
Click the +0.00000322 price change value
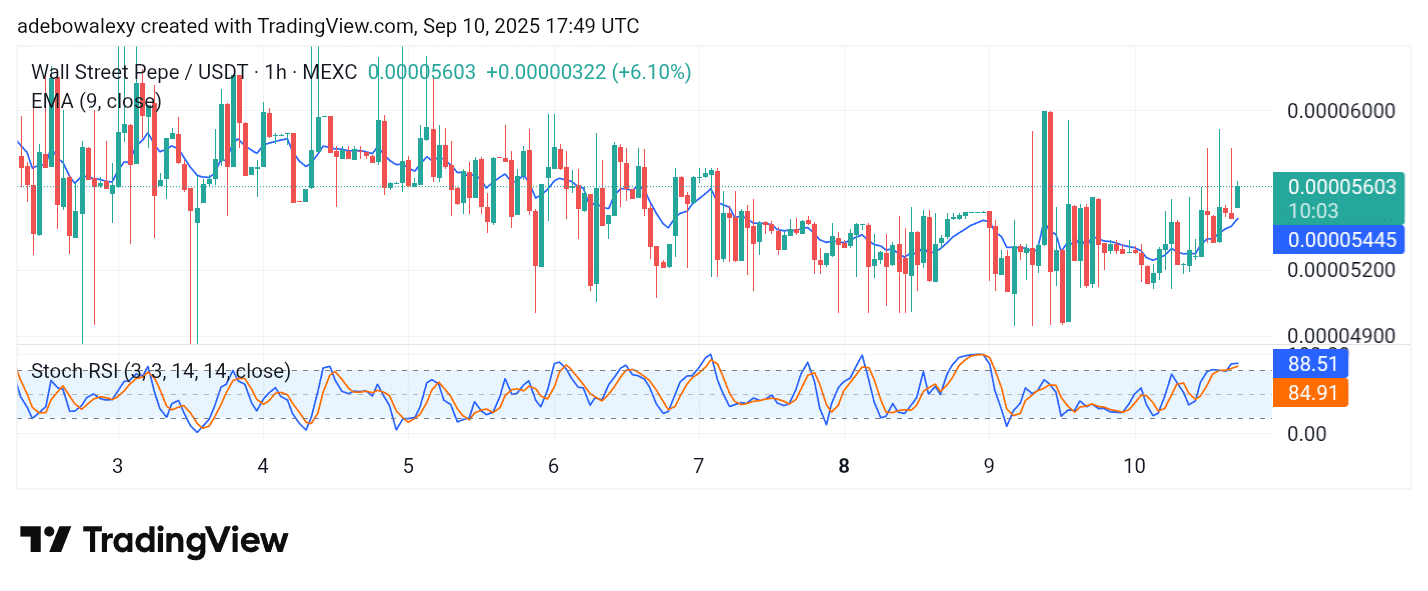545,72
